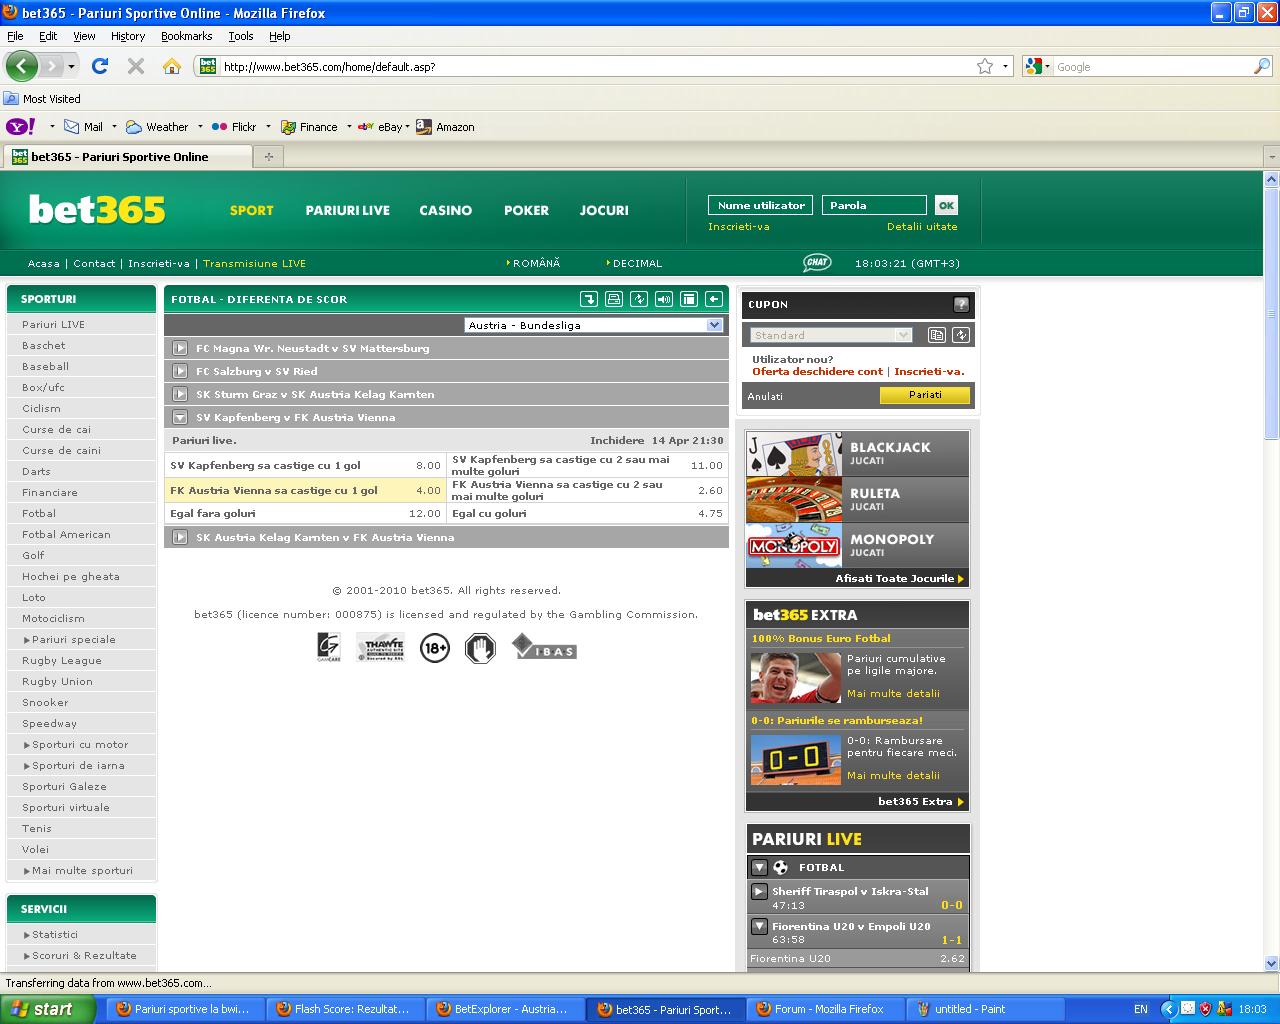Open the ROMÂNĂ language selector
Image resolution: width=1280 pixels, height=1024 pixels.
pos(534,263)
